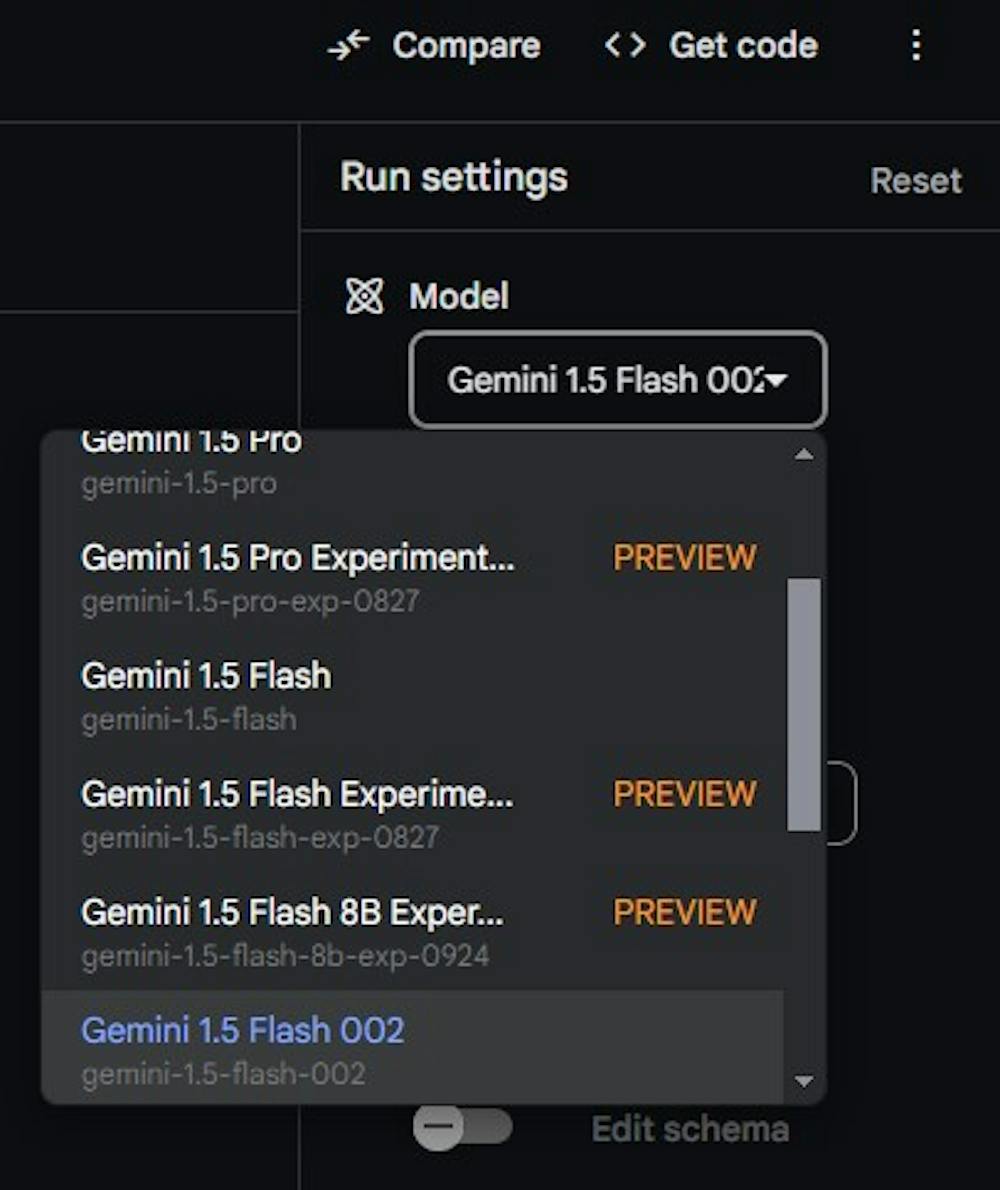Open the Gemini 1.5 Flash 002 model dropdown
Image resolution: width=1000 pixels, height=1190 pixels.
[618, 380]
